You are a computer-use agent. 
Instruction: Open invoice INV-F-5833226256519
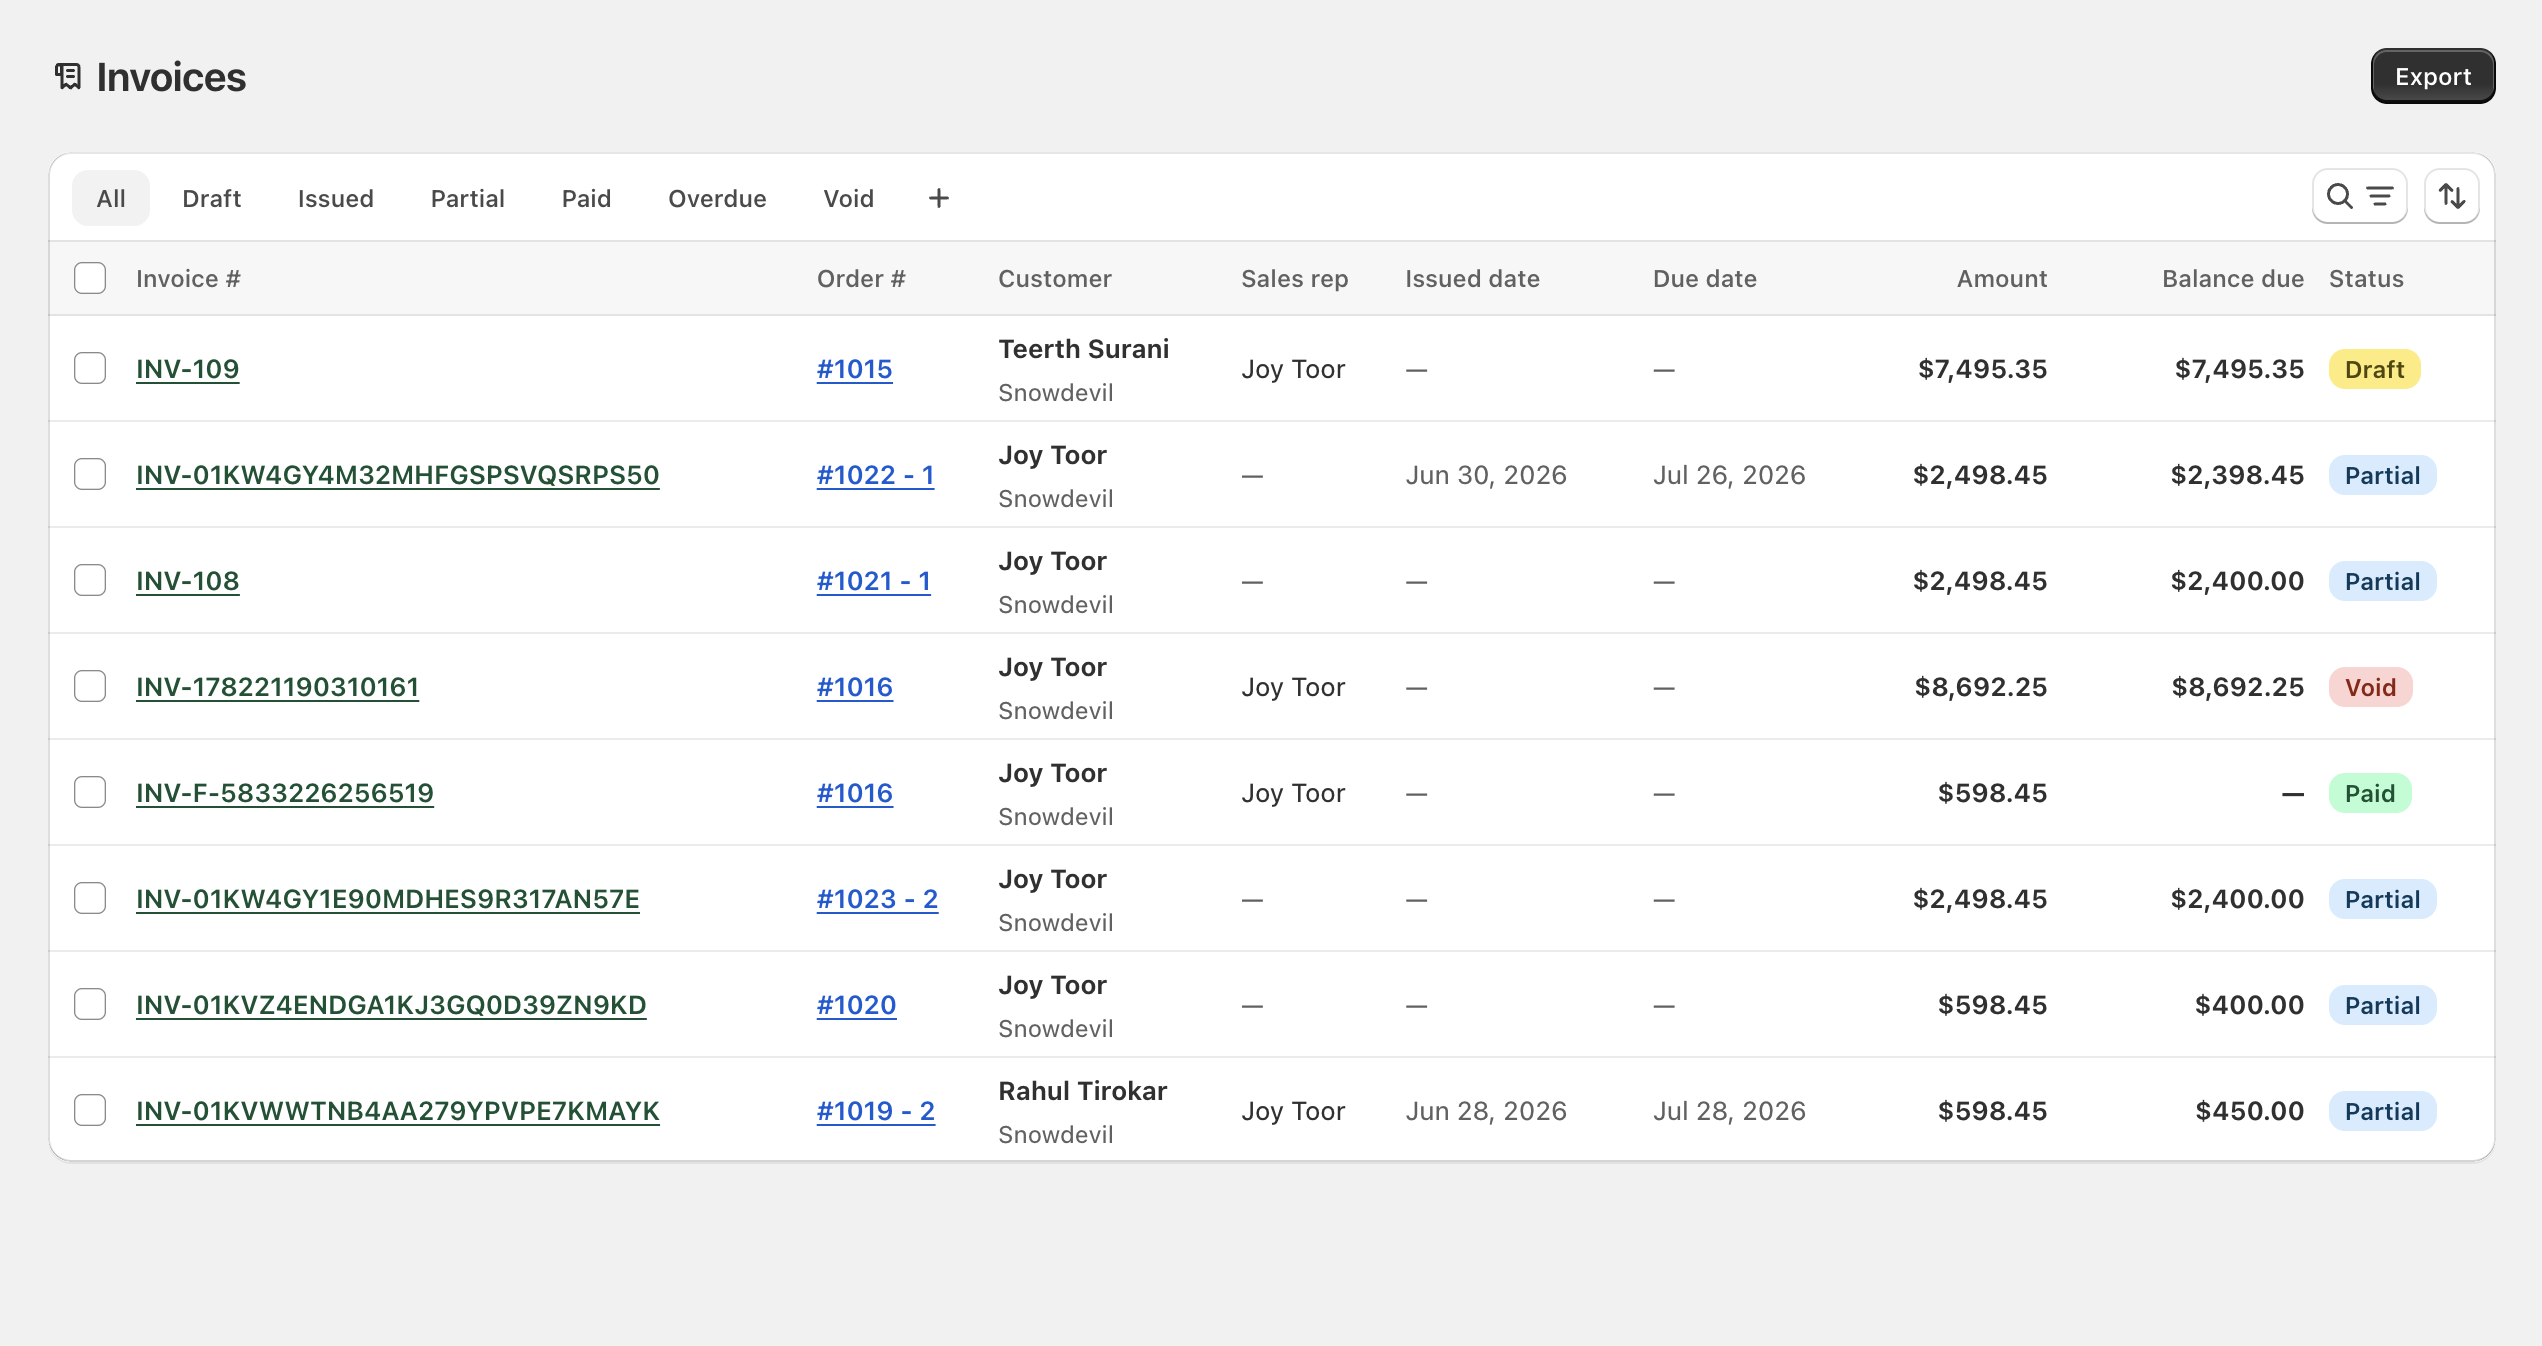(285, 793)
